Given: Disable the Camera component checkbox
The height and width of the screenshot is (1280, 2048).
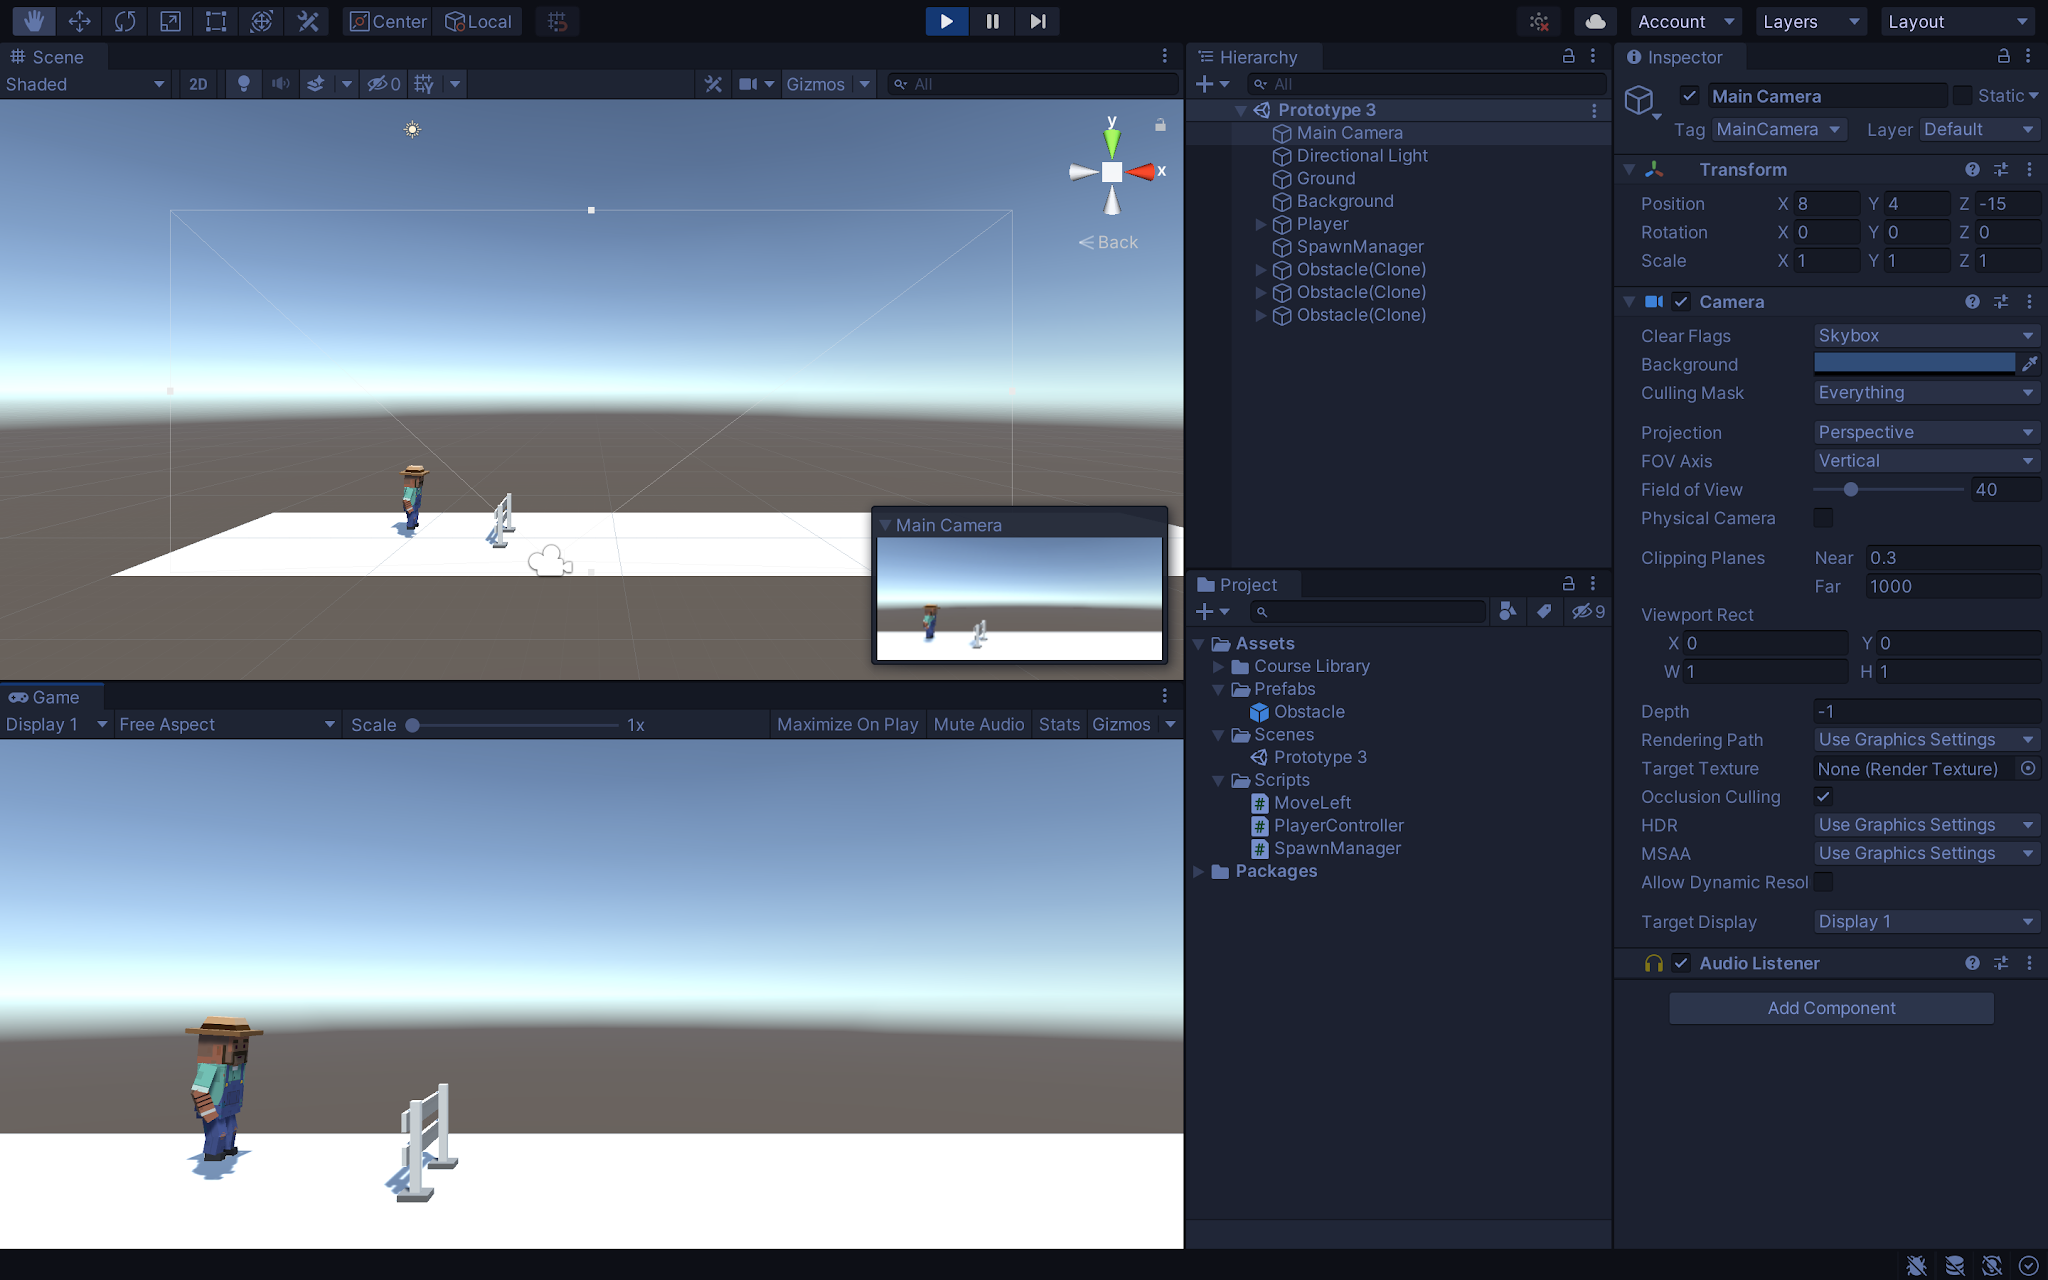Looking at the screenshot, I should pos(1681,301).
